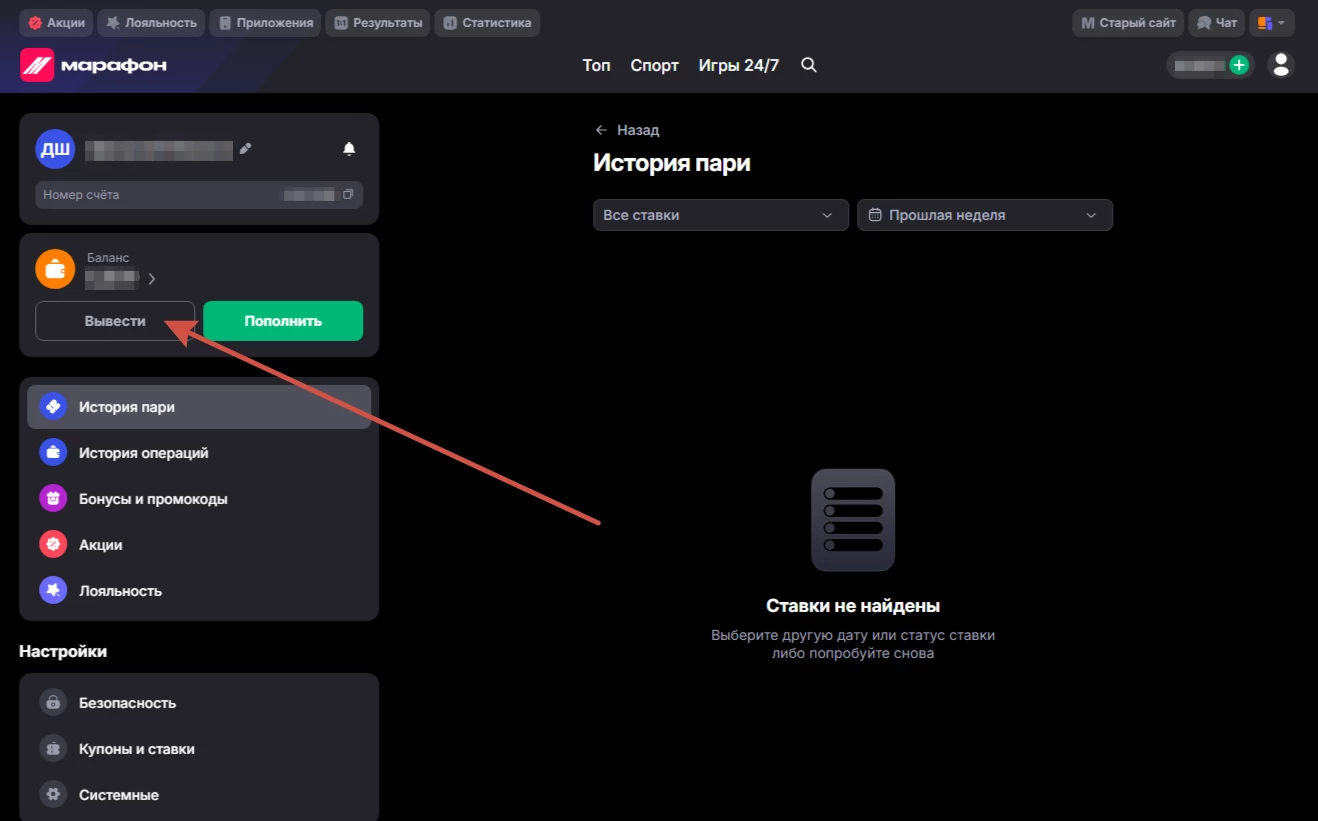
Task: Open Купоны и ставки settings
Action: tap(199, 749)
